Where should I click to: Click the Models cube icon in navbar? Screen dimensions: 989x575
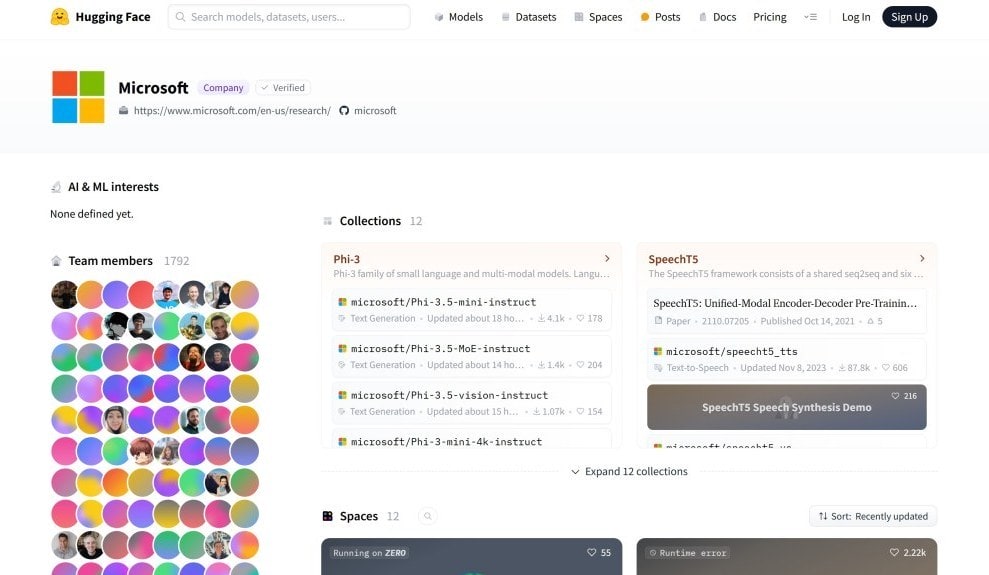[439, 17]
